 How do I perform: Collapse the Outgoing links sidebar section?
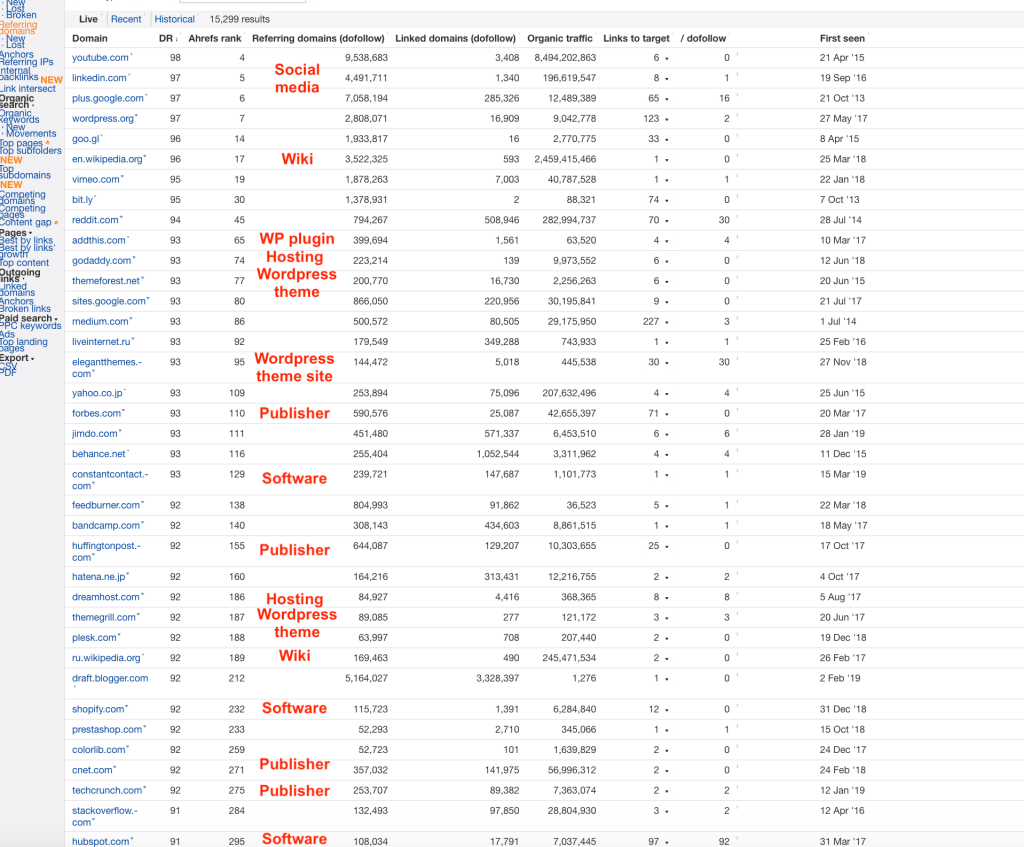[20, 276]
